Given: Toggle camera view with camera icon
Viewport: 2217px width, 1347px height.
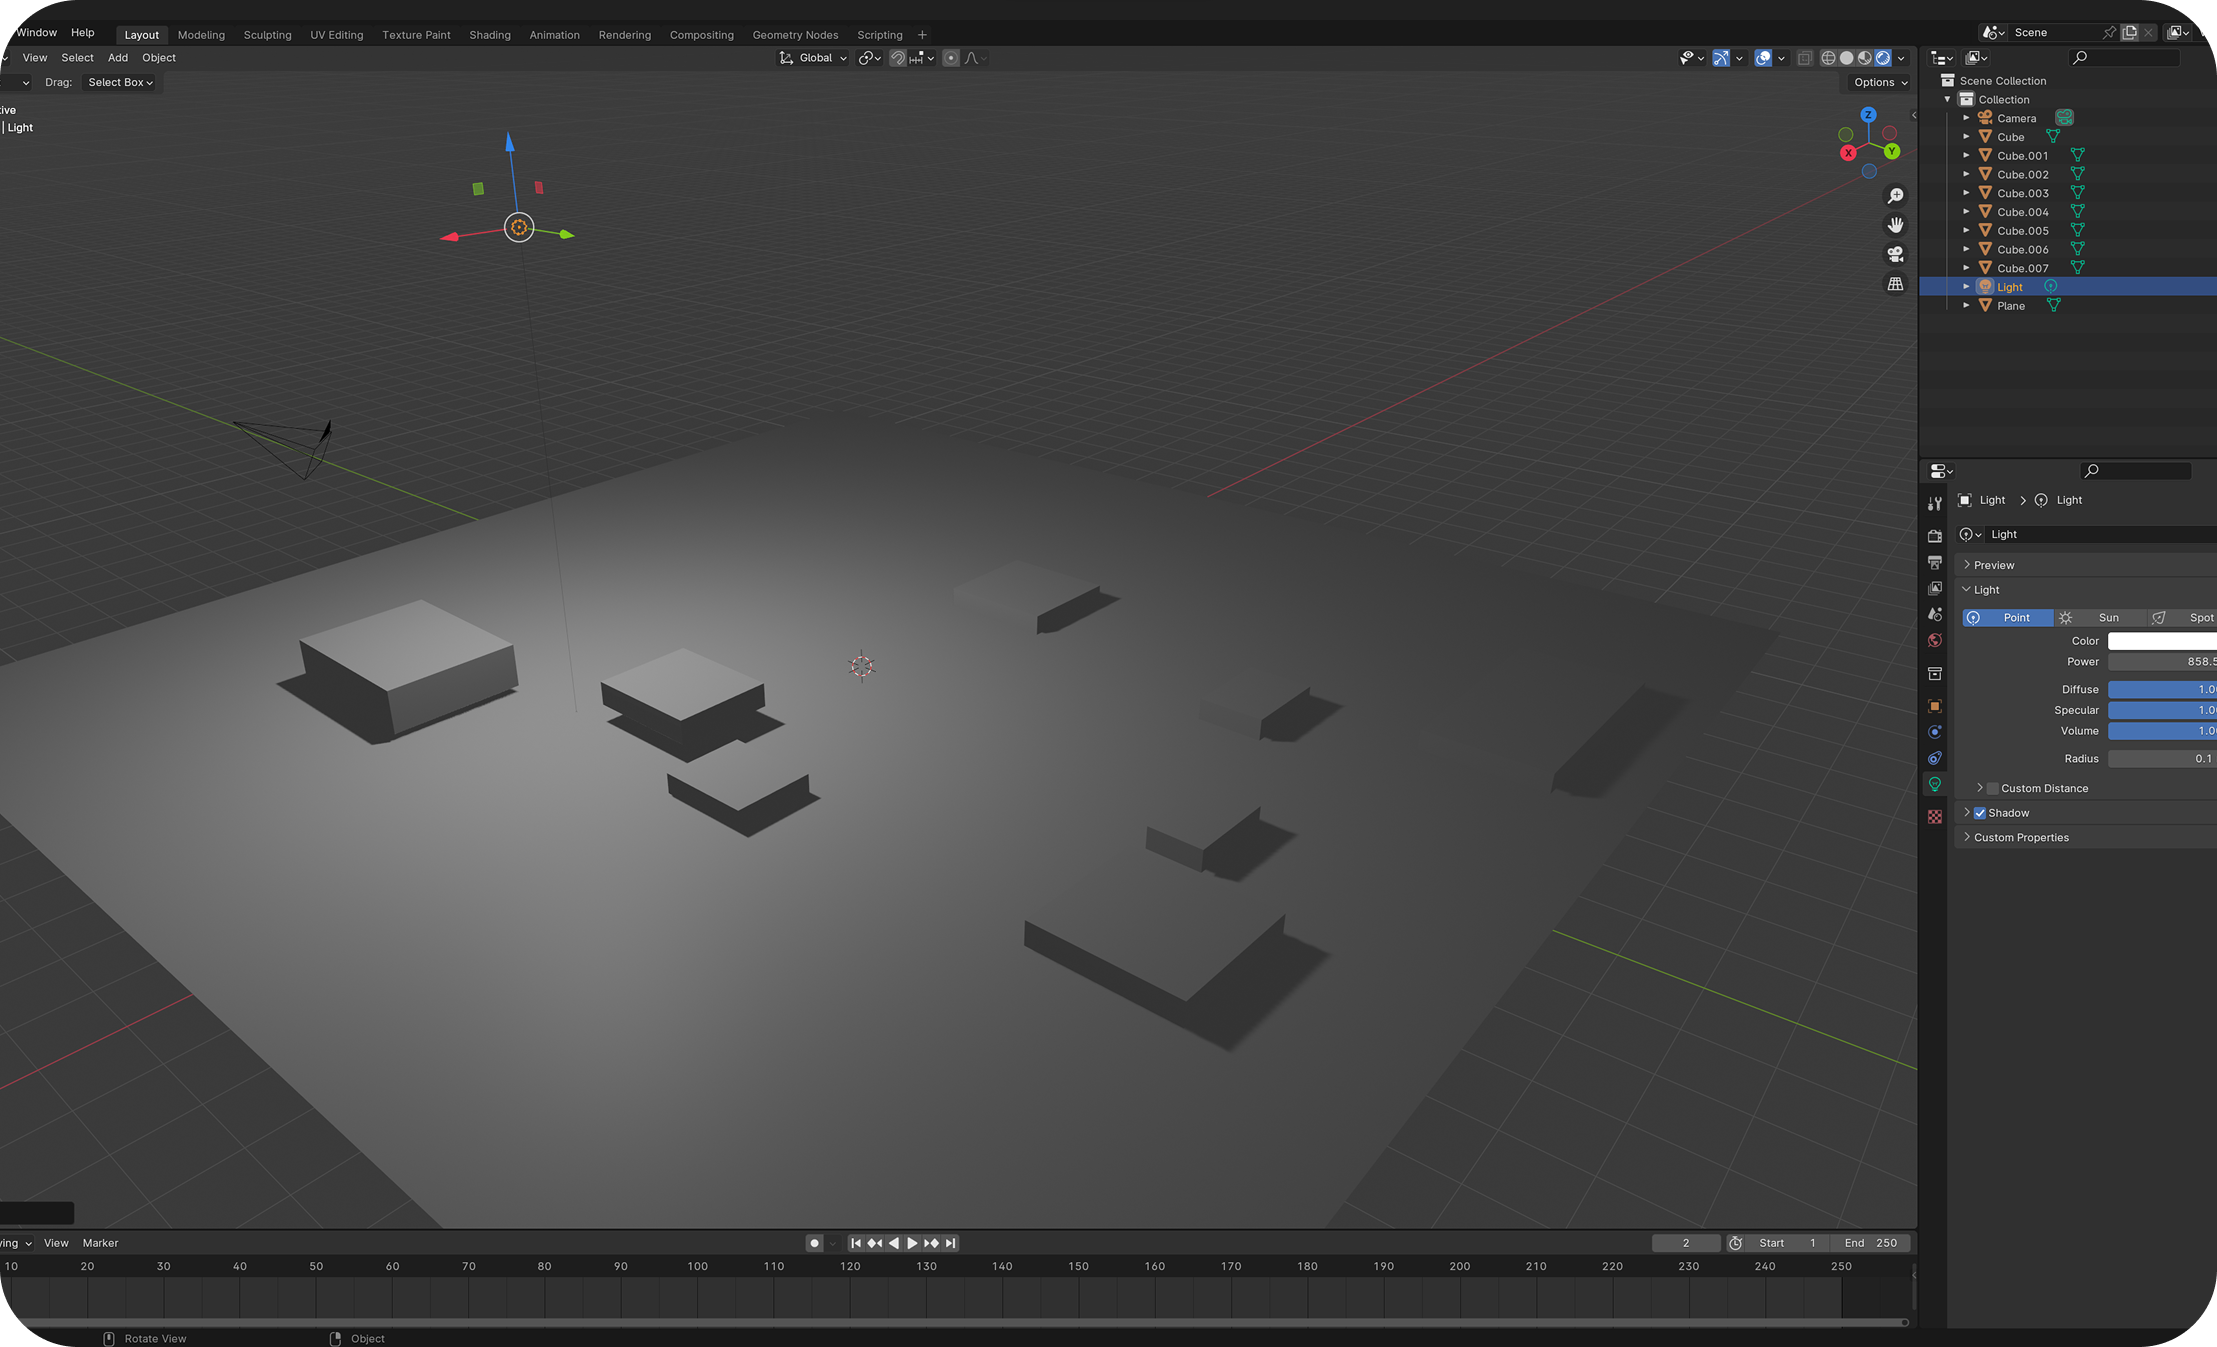Looking at the screenshot, I should pos(1895,255).
